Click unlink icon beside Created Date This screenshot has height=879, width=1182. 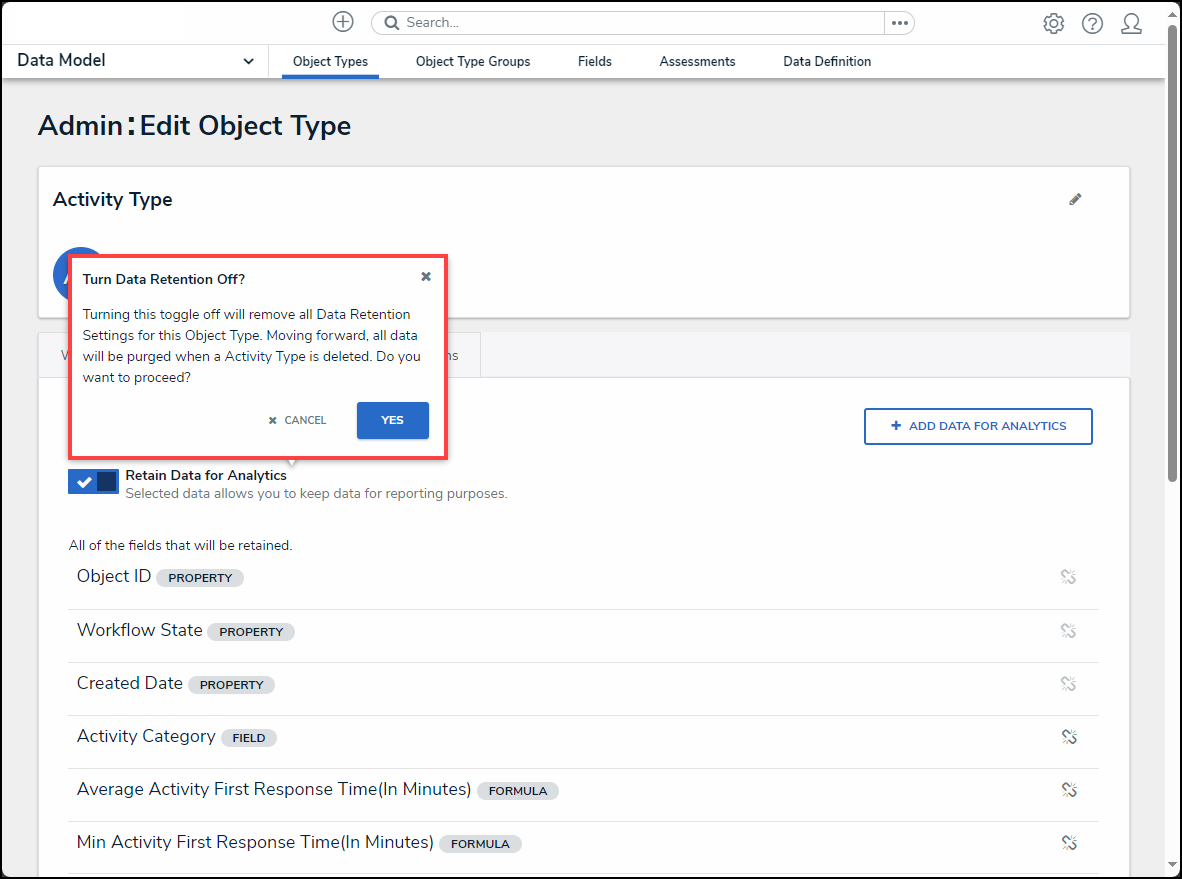(1068, 684)
